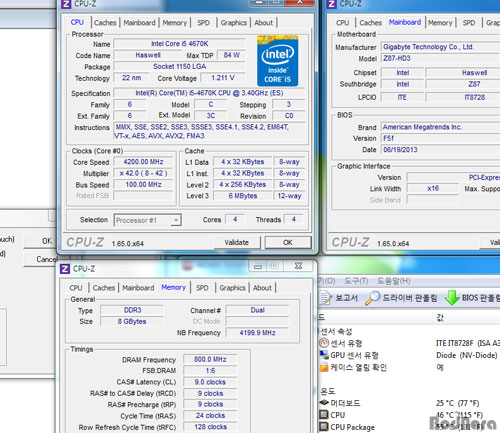500x433 pixels.
Task: Click the Intel Core i5 logo
Action: coord(277,61)
